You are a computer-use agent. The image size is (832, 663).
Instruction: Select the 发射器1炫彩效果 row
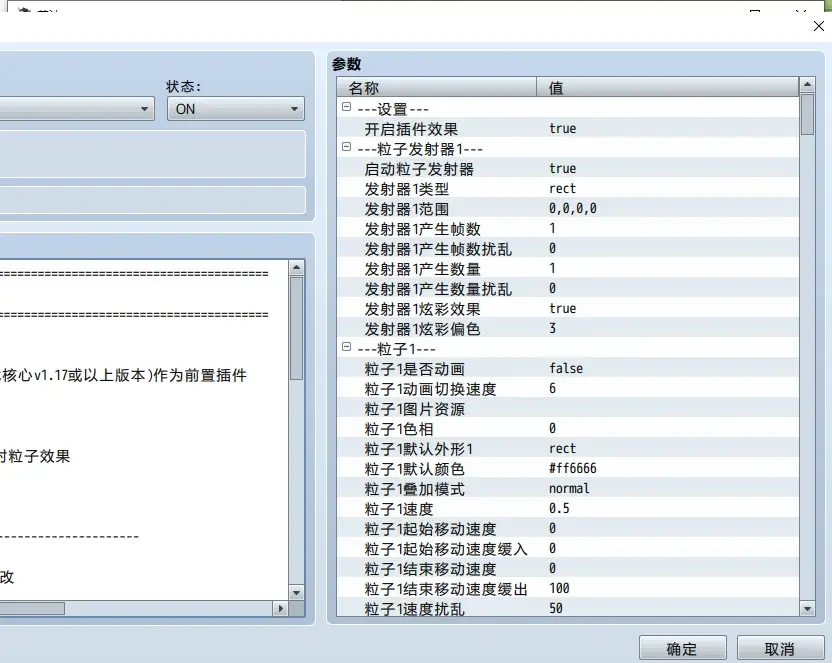tap(568, 309)
